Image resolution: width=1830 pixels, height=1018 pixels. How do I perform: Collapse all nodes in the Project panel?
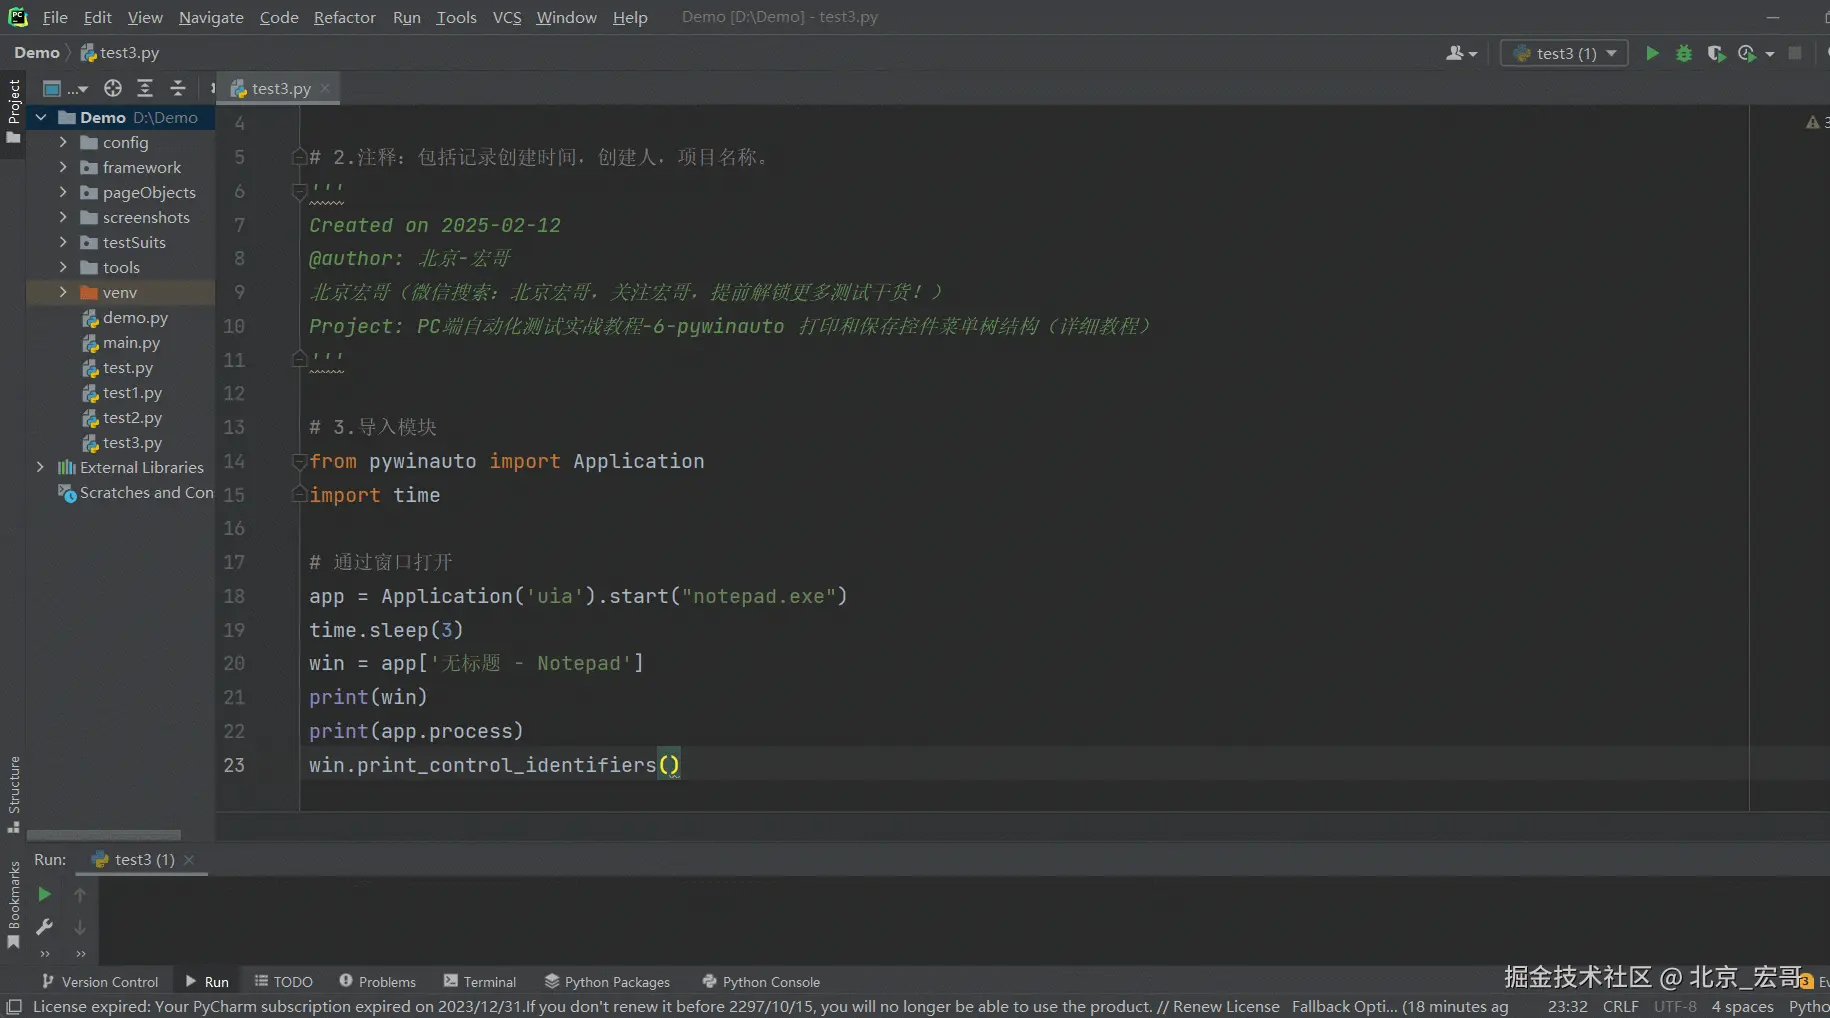(178, 88)
